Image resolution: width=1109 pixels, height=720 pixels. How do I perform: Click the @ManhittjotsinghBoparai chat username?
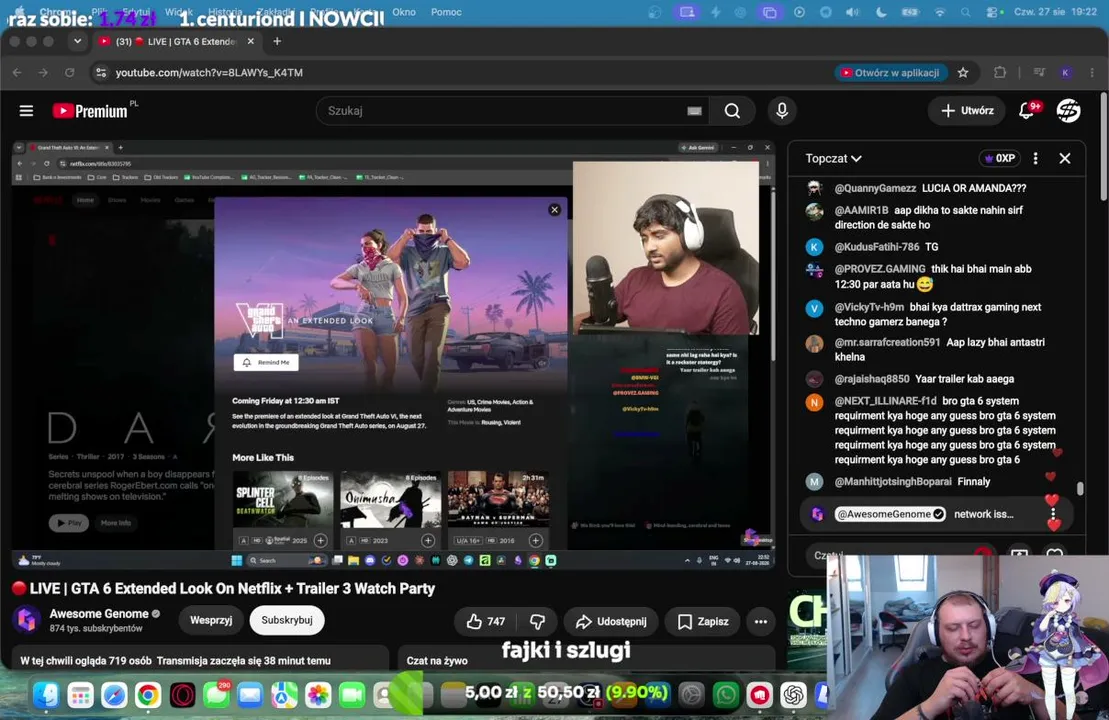point(893,482)
